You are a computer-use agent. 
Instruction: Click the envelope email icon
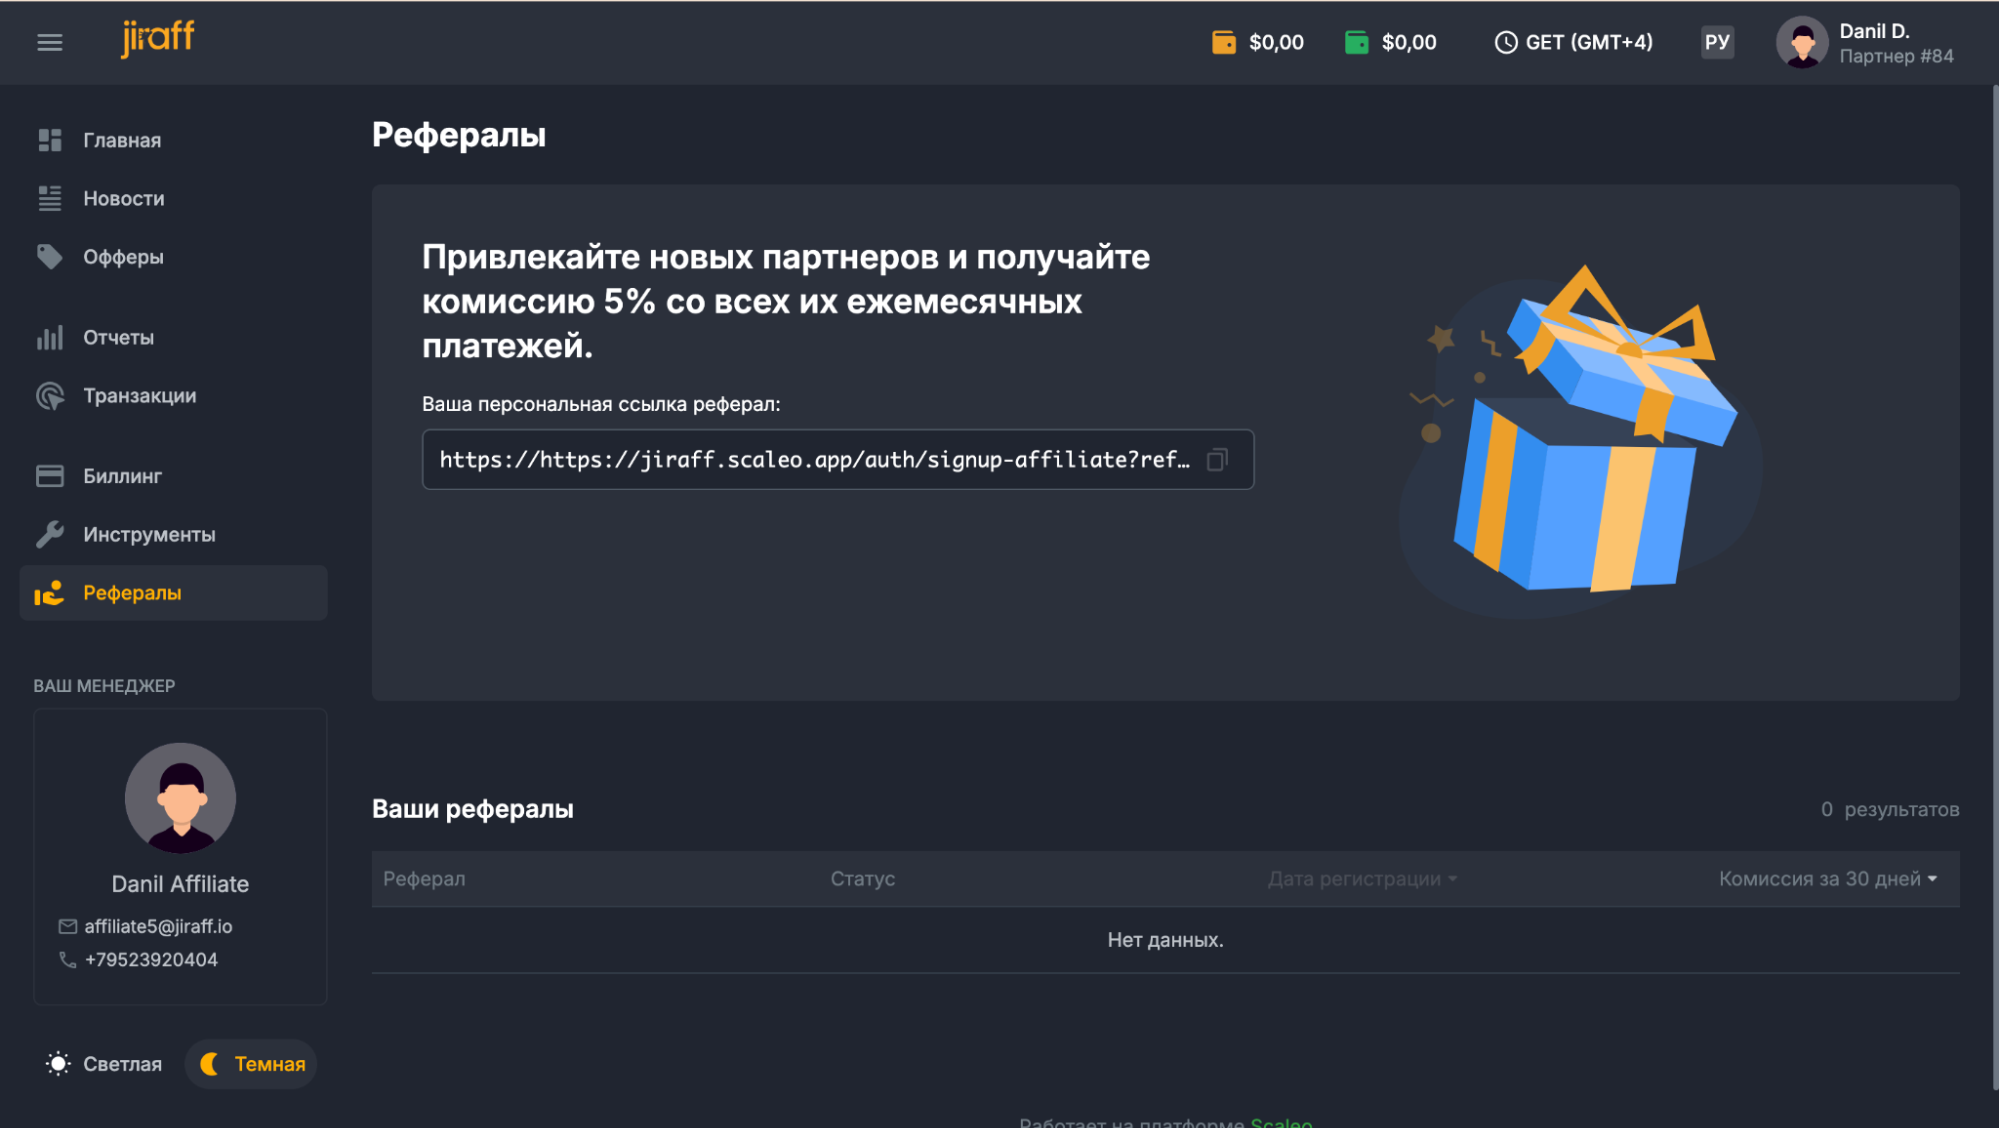68,927
